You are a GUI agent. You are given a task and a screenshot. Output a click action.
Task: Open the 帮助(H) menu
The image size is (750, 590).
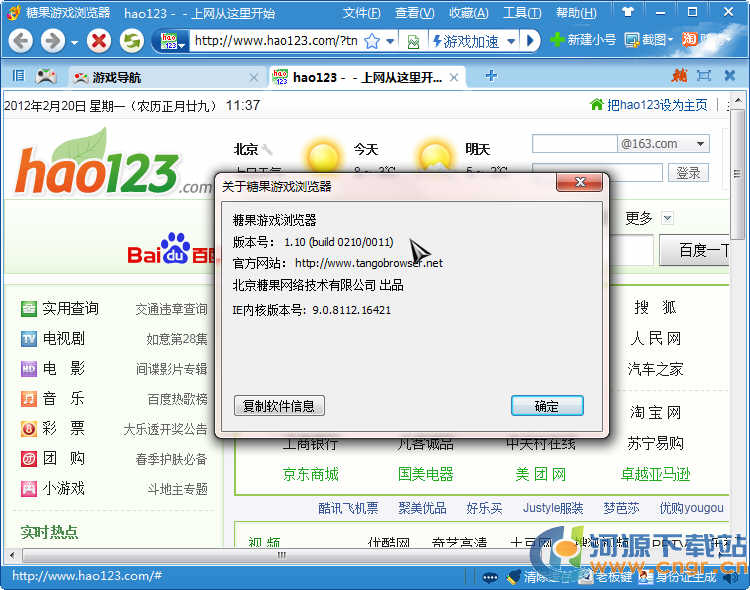click(576, 13)
